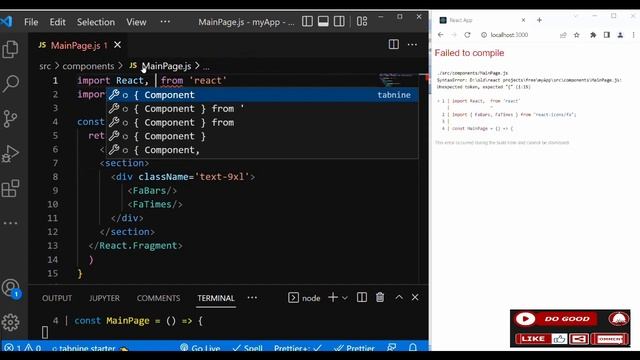Start Go Live server
This screenshot has width=640, height=360.
[x=200, y=348]
